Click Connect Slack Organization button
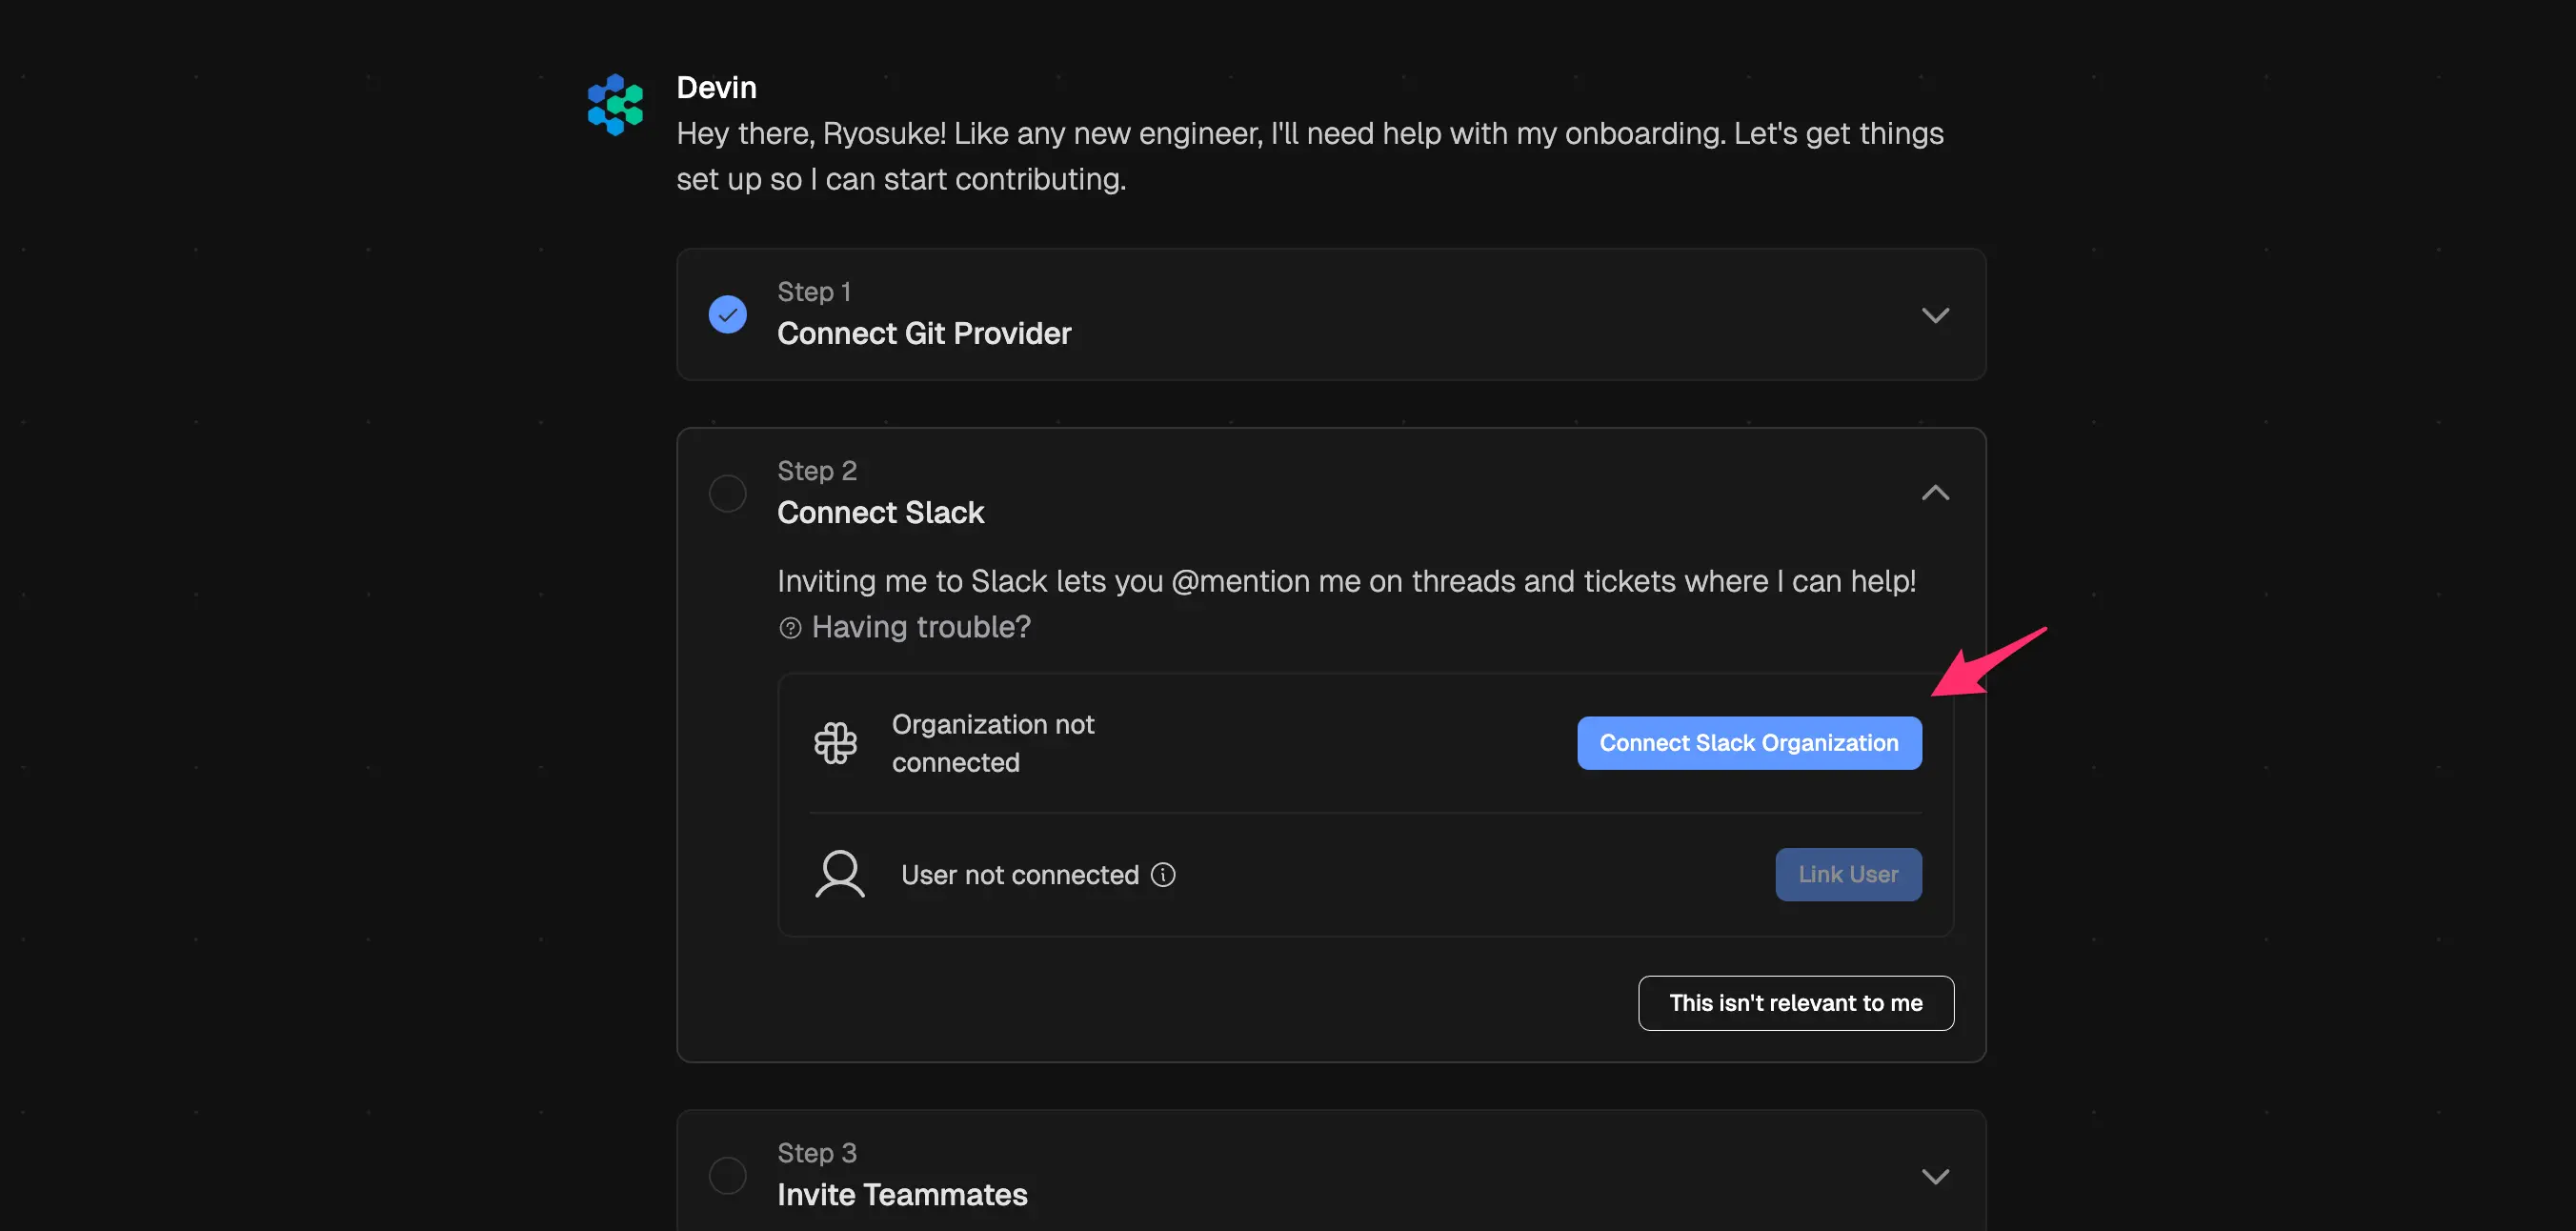 click(1748, 743)
